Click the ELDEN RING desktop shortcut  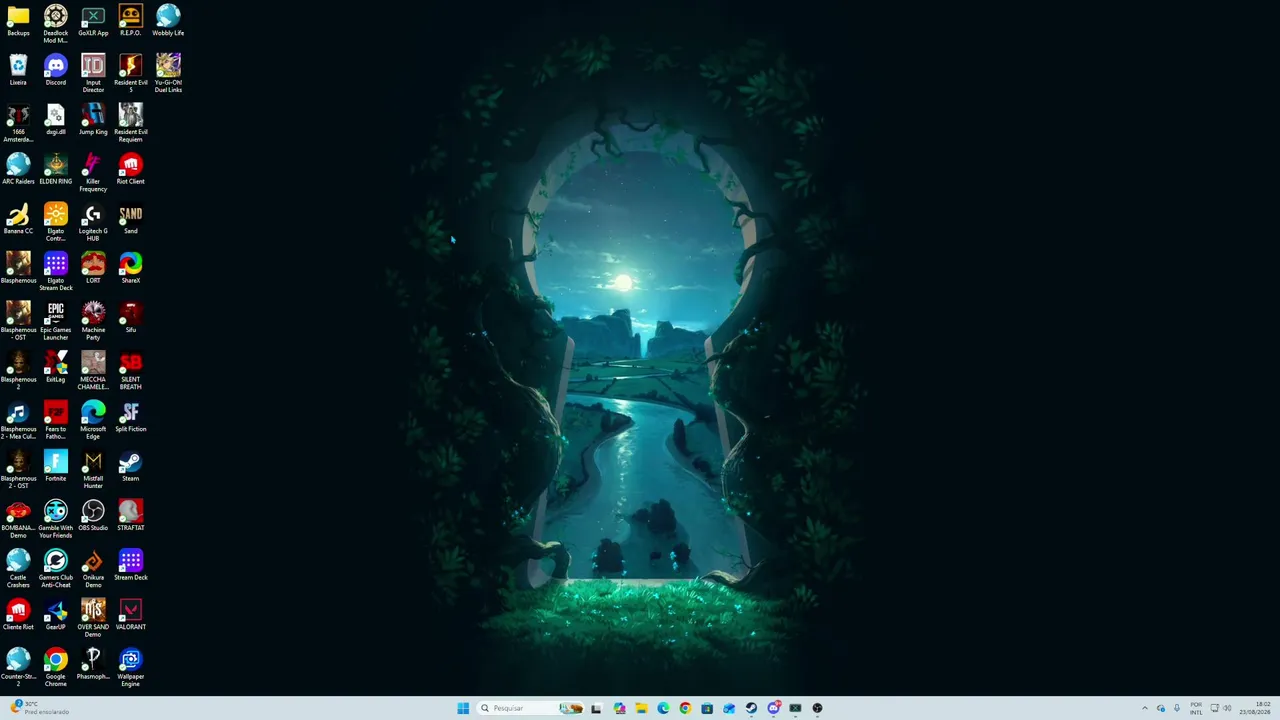[x=56, y=169]
